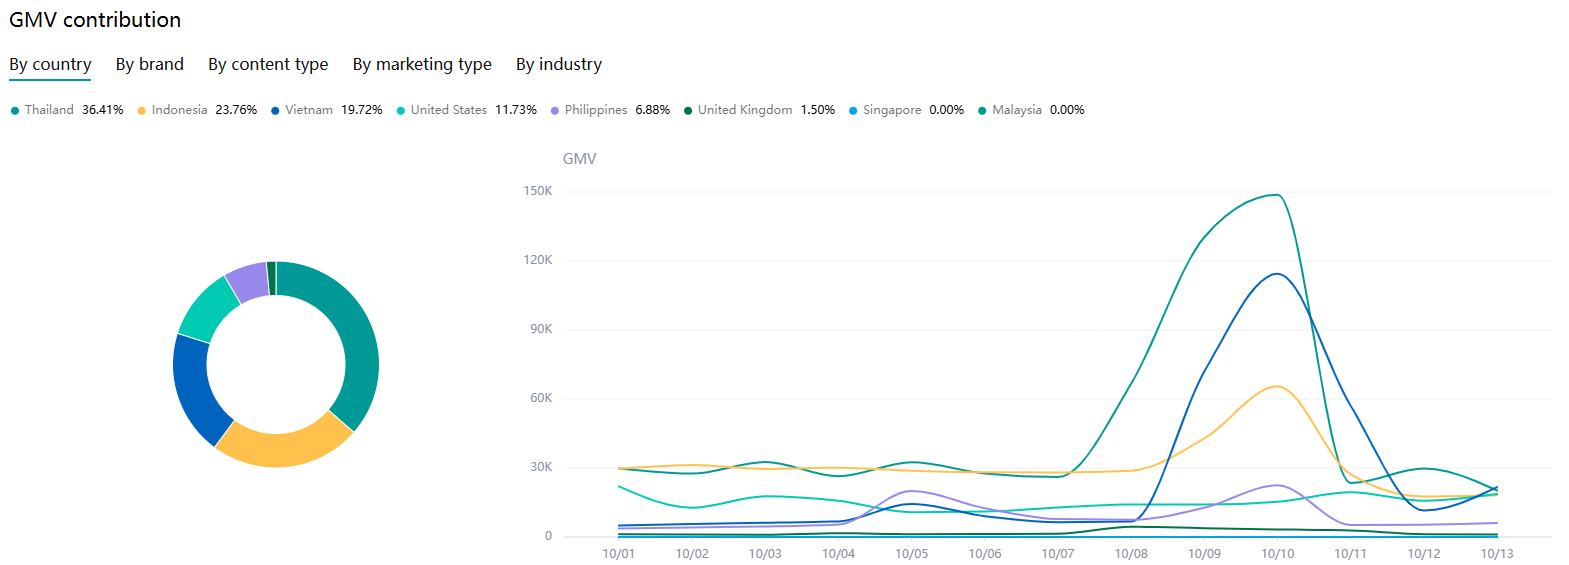Switch to By industry tab
The image size is (1569, 565).
click(559, 64)
